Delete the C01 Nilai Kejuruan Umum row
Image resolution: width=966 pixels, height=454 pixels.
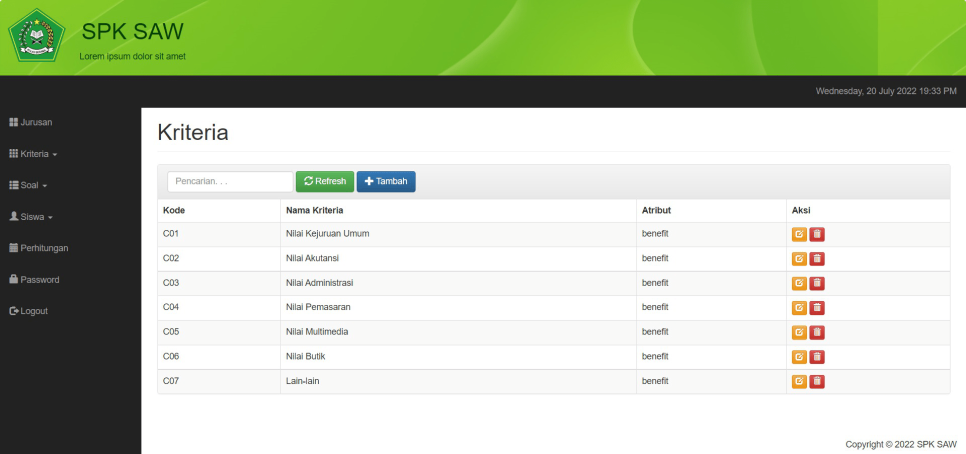pyautogui.click(x=817, y=234)
